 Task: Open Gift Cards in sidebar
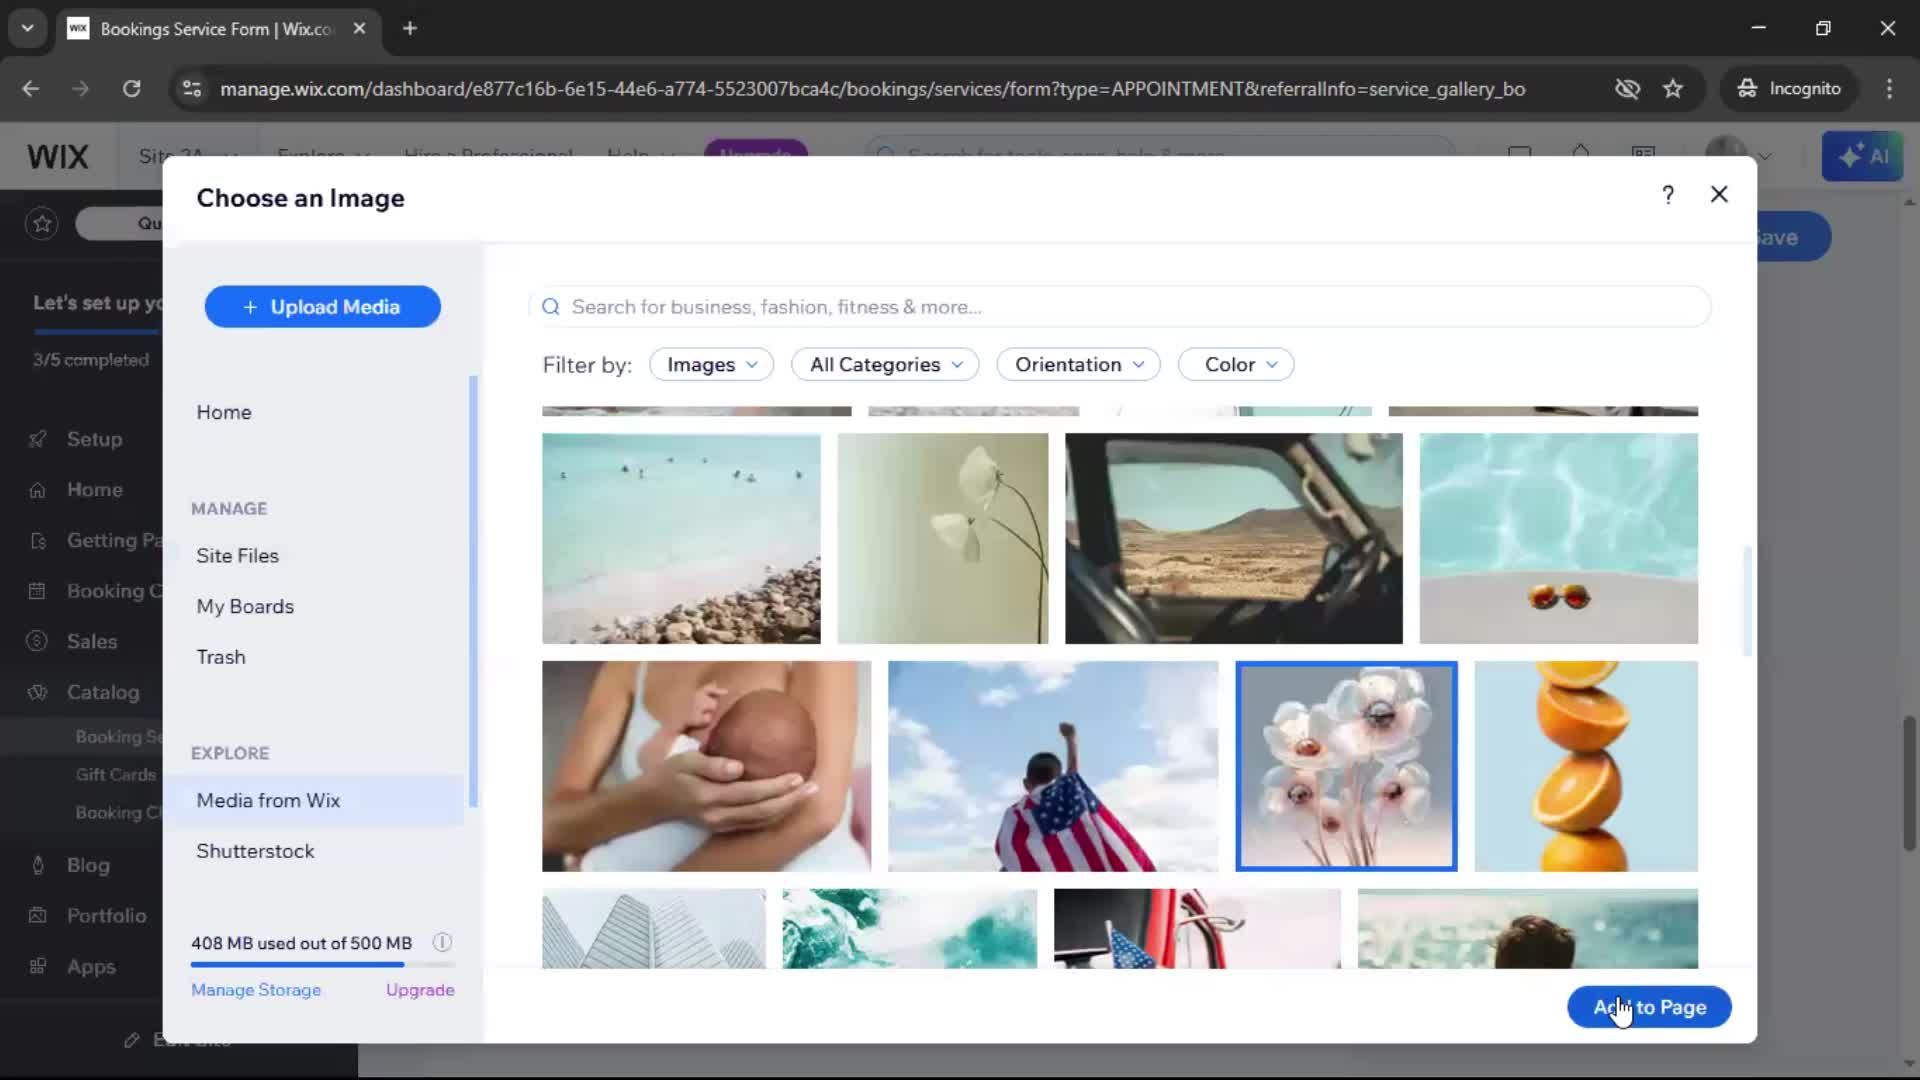coord(116,775)
